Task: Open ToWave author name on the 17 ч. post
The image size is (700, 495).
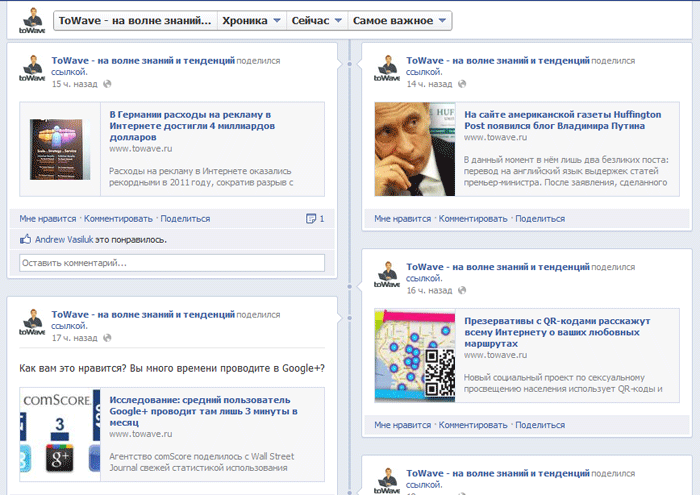Action: (143, 315)
